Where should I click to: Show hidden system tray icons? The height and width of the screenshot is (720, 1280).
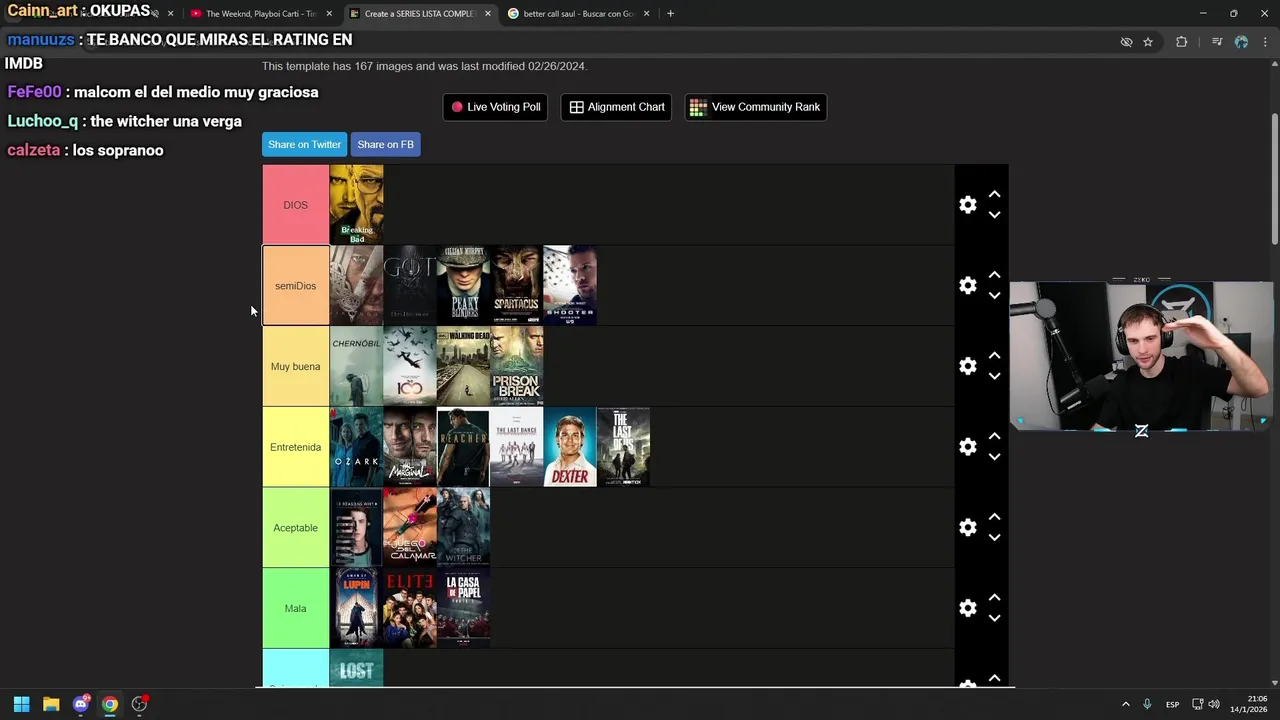coord(1125,704)
